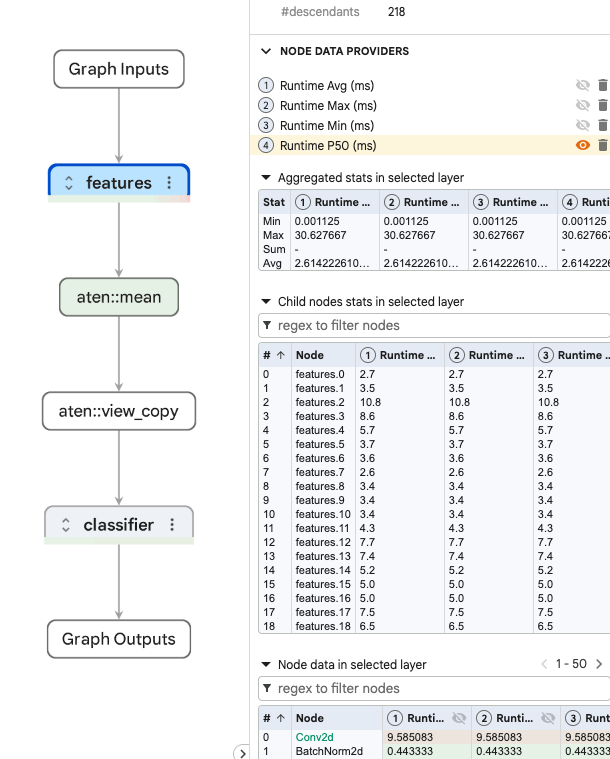
Task: Click the Conv2d node link
Action: click(315, 737)
